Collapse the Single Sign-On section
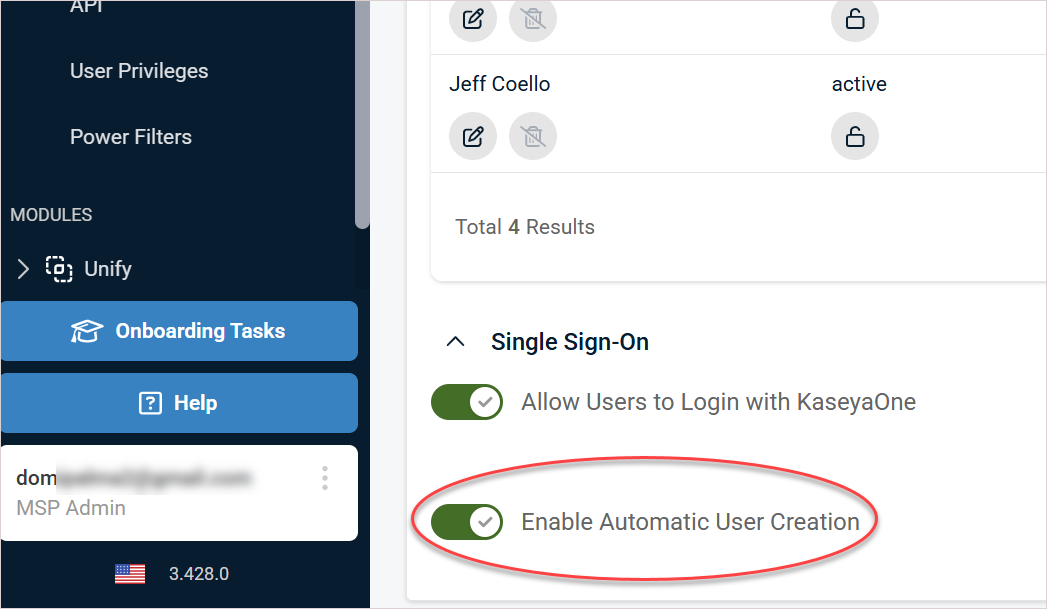The image size is (1047, 609). [x=455, y=342]
